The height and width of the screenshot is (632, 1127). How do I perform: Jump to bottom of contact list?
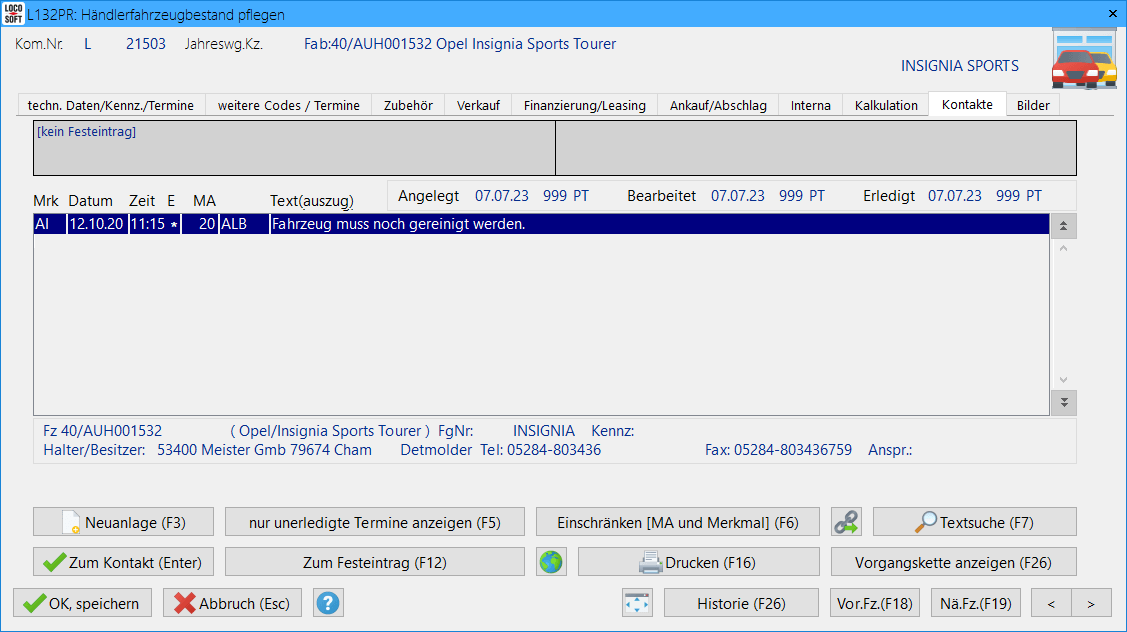1063,402
